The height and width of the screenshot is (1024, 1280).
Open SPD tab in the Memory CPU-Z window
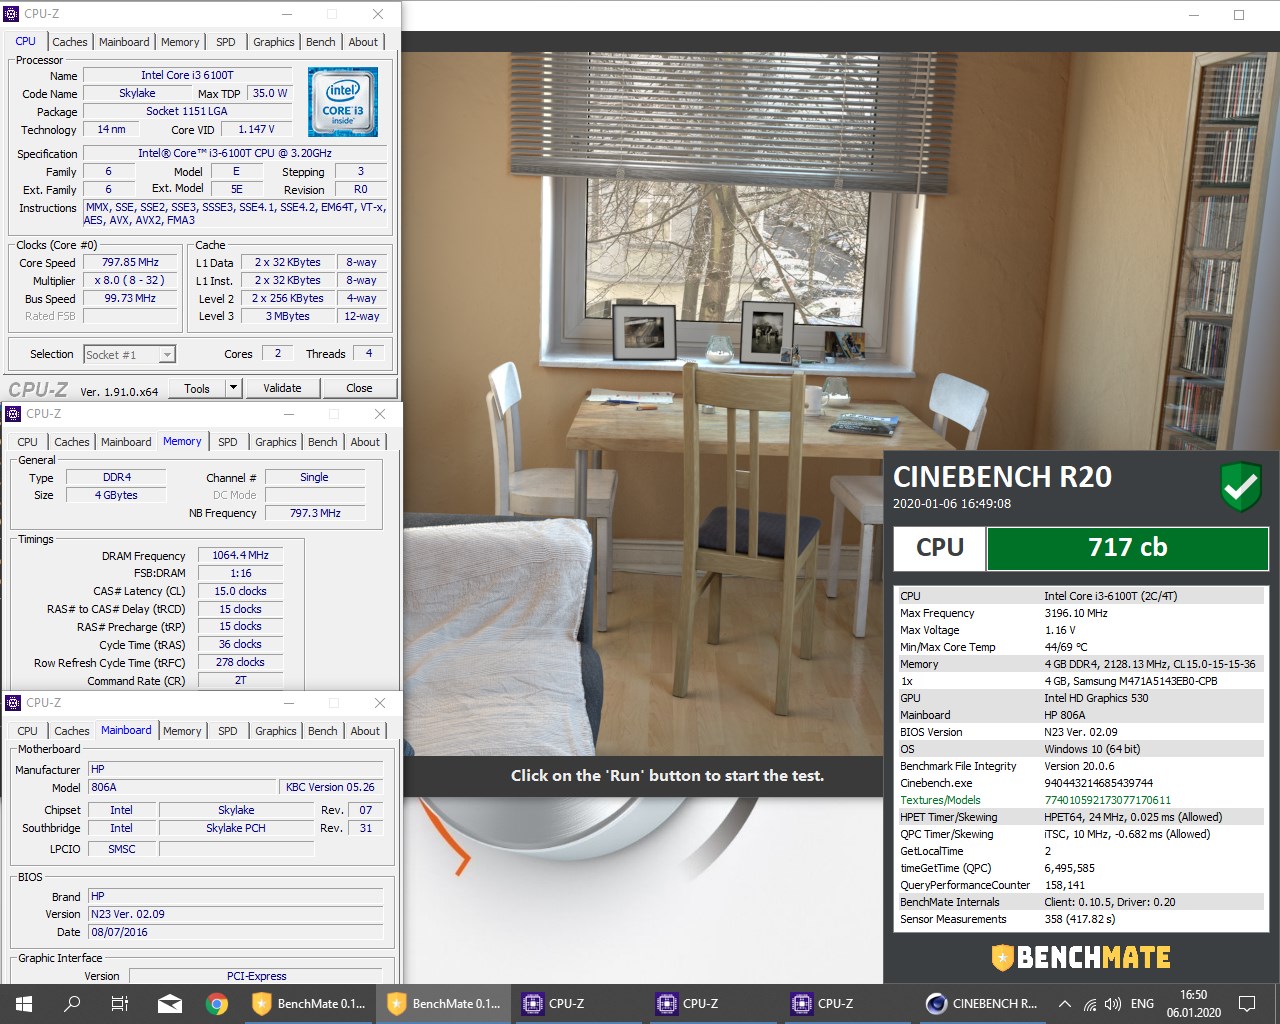(228, 442)
